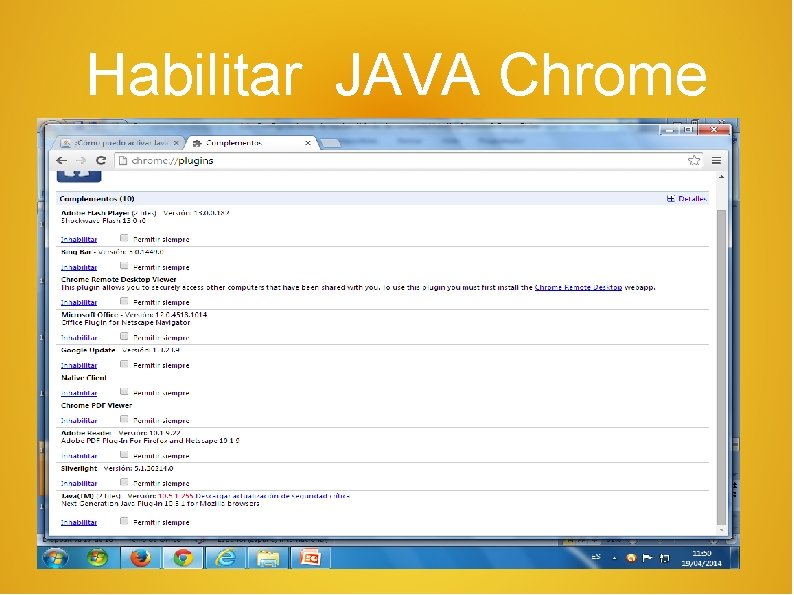Click the Action Center flag tray icon
This screenshot has height=595, width=794.
[647, 558]
